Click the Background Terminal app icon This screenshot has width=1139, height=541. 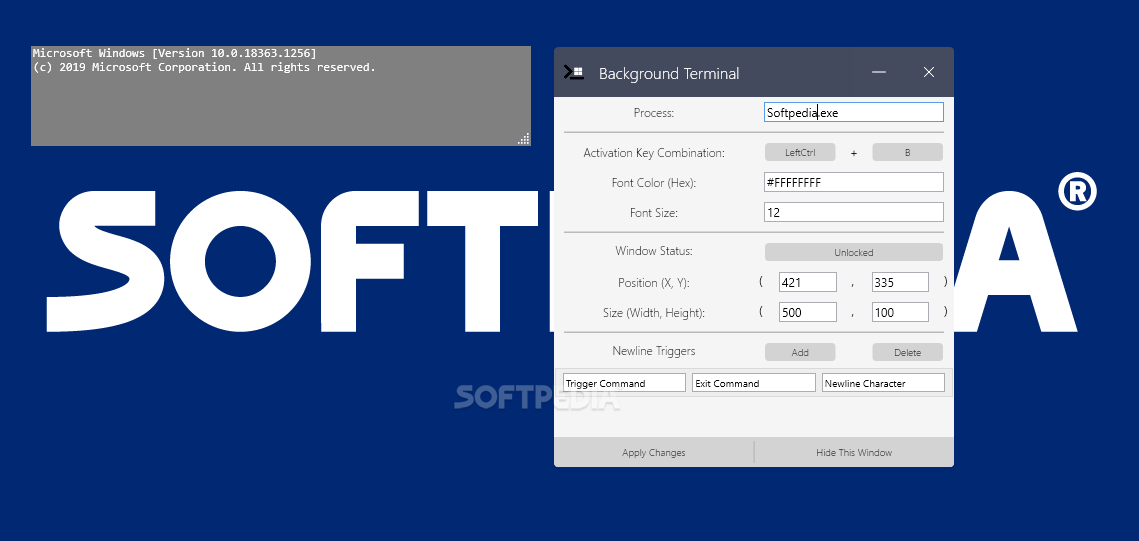coord(574,73)
